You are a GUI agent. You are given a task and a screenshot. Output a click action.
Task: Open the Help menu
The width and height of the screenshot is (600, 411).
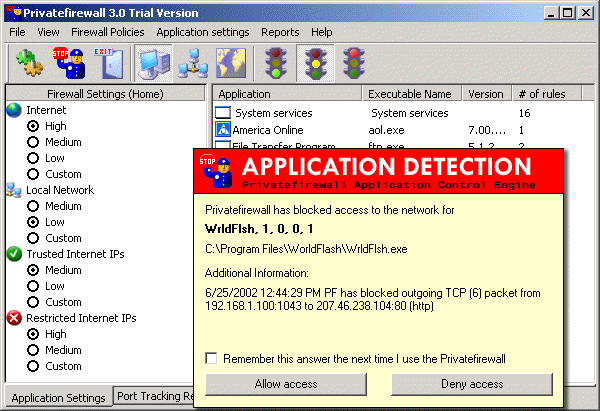point(321,32)
